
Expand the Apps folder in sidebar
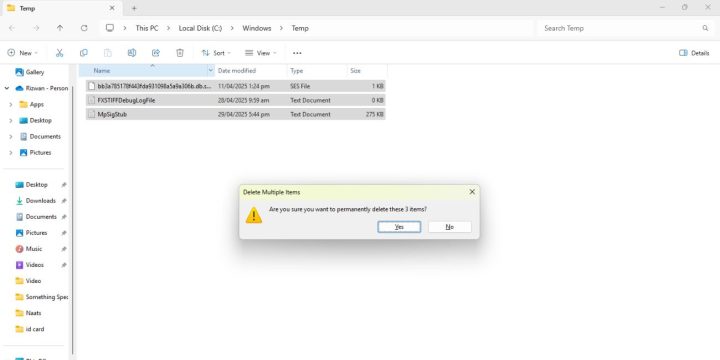point(11,104)
